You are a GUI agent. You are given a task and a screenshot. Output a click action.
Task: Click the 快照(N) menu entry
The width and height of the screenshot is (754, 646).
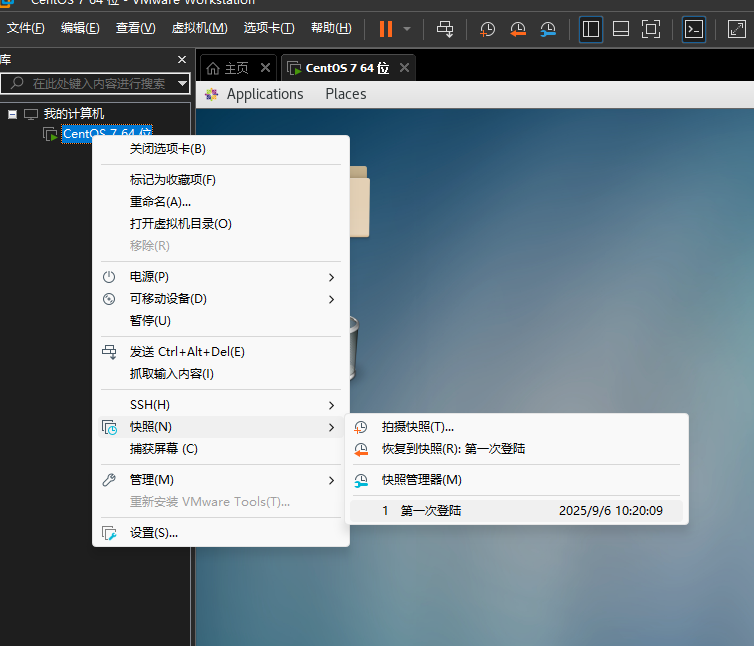[x=221, y=427]
